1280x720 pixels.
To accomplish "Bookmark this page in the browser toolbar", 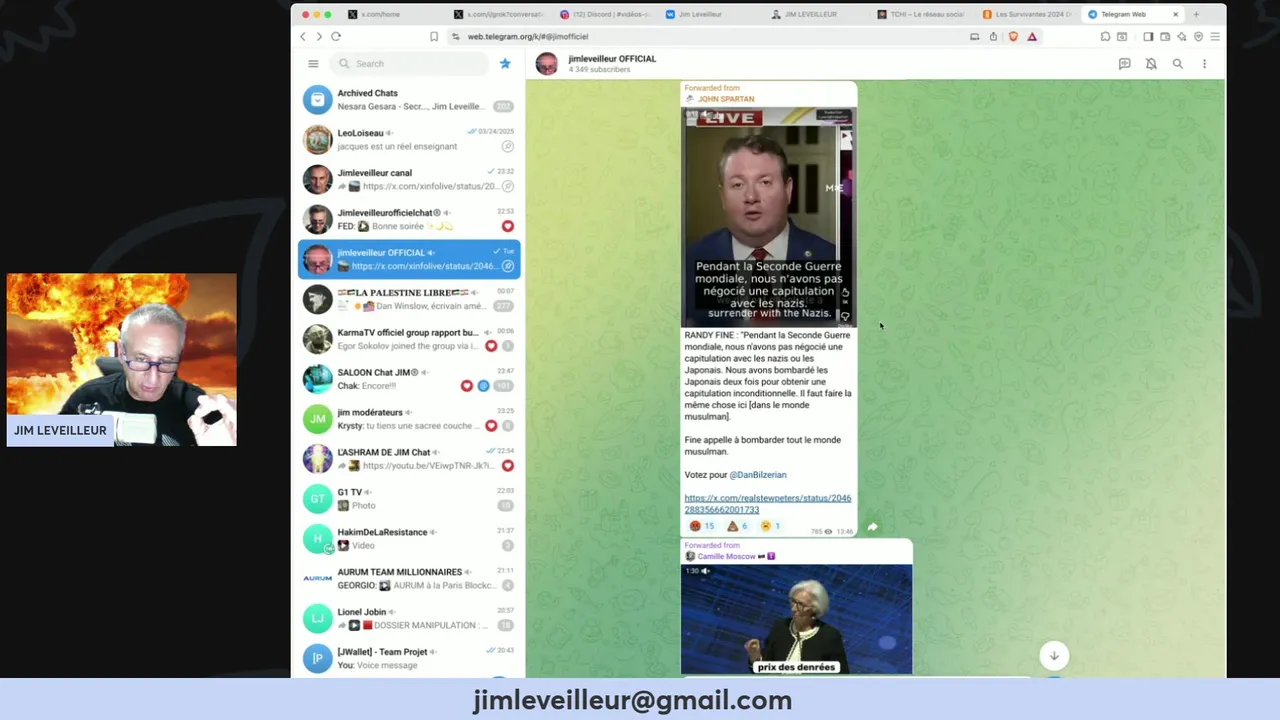I will click(x=434, y=37).
